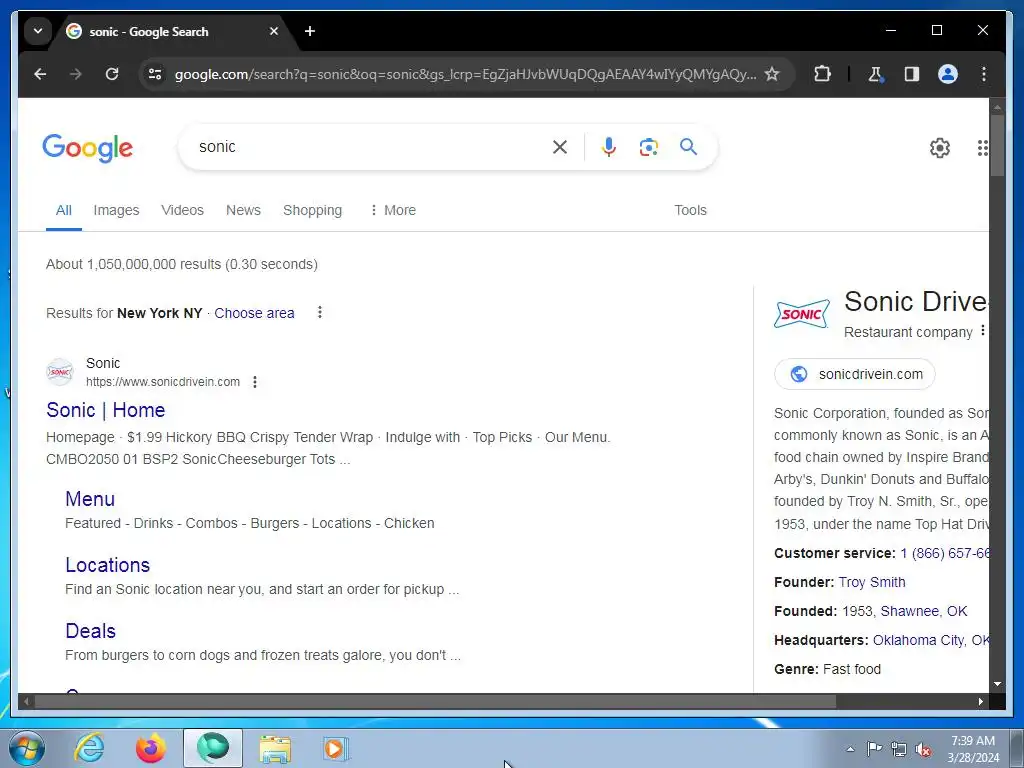Click the scroll down arrow
The width and height of the screenshot is (1024, 768).
[997, 684]
